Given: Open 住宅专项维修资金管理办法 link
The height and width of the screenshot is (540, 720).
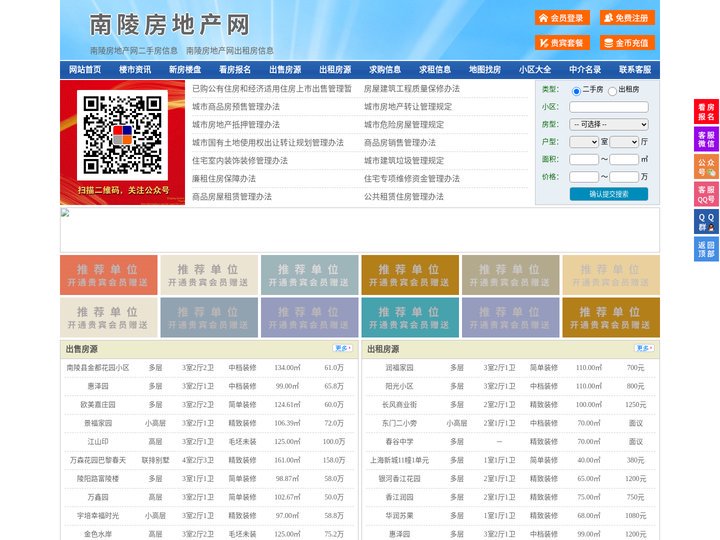Looking at the screenshot, I should point(412,179).
